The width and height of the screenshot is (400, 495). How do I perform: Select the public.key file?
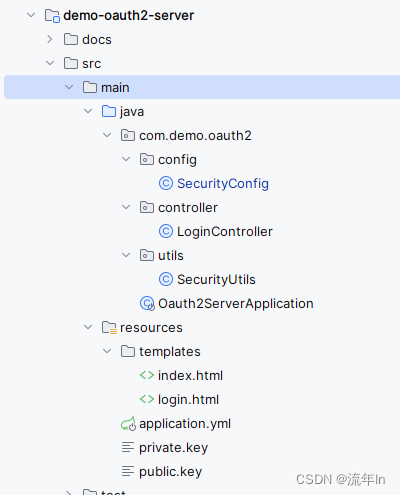point(170,472)
